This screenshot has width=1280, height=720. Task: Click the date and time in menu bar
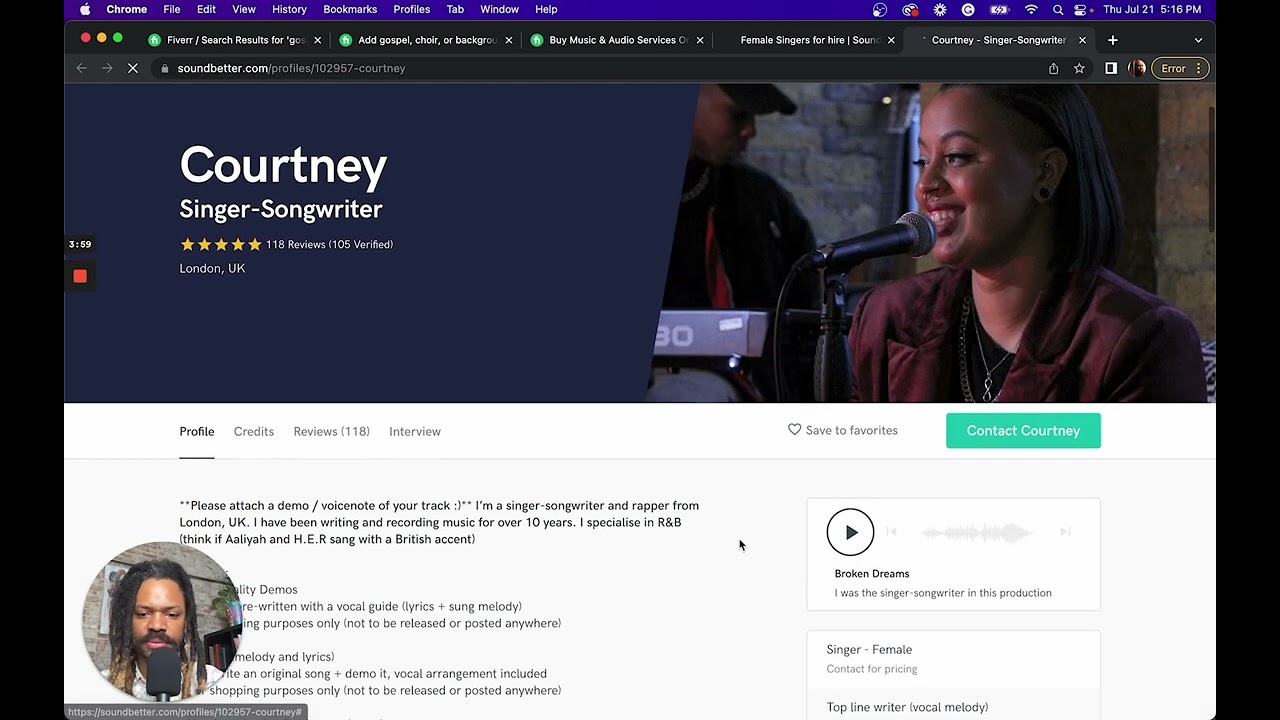tap(1152, 9)
